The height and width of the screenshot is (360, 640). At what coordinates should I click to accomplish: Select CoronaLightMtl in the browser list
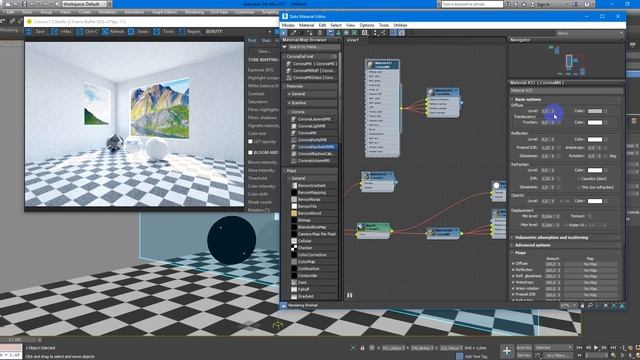(x=314, y=126)
